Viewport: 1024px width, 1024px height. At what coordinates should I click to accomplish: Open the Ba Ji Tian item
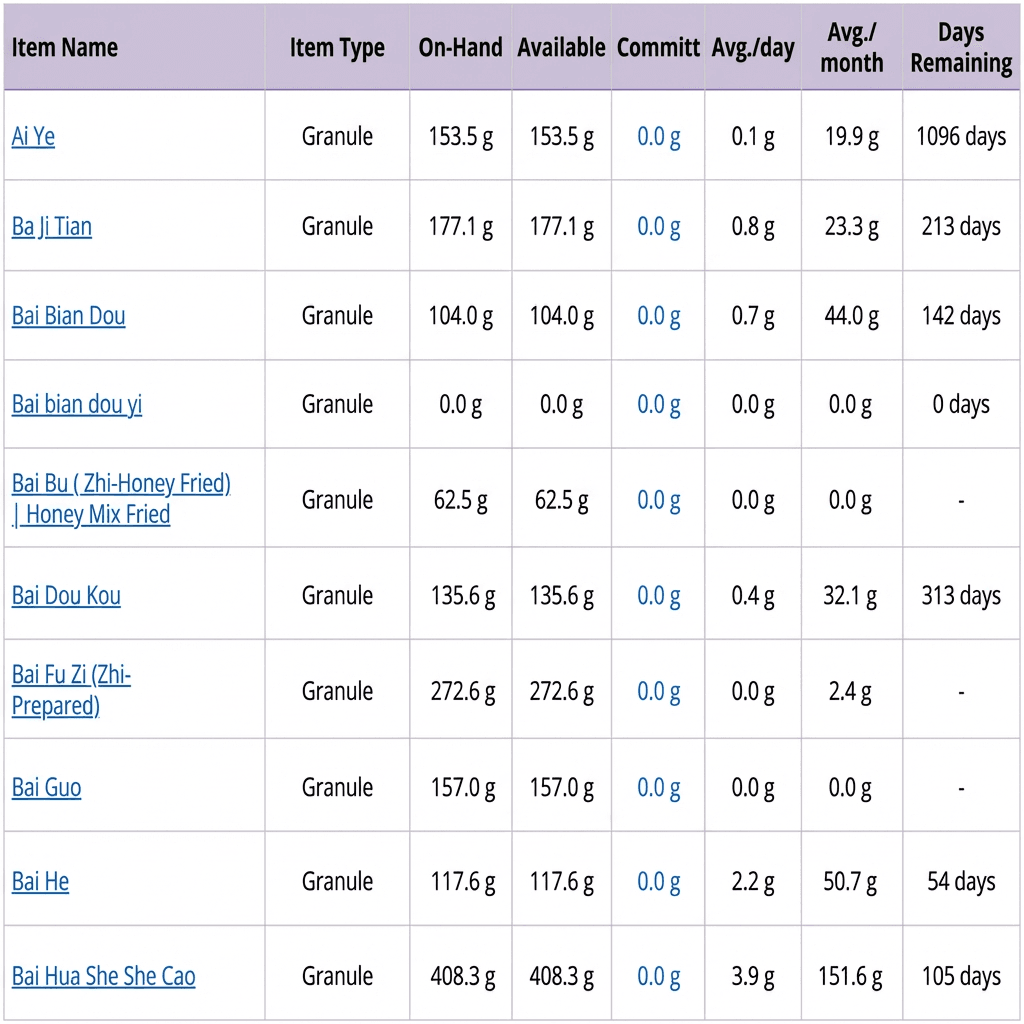[x=52, y=226]
